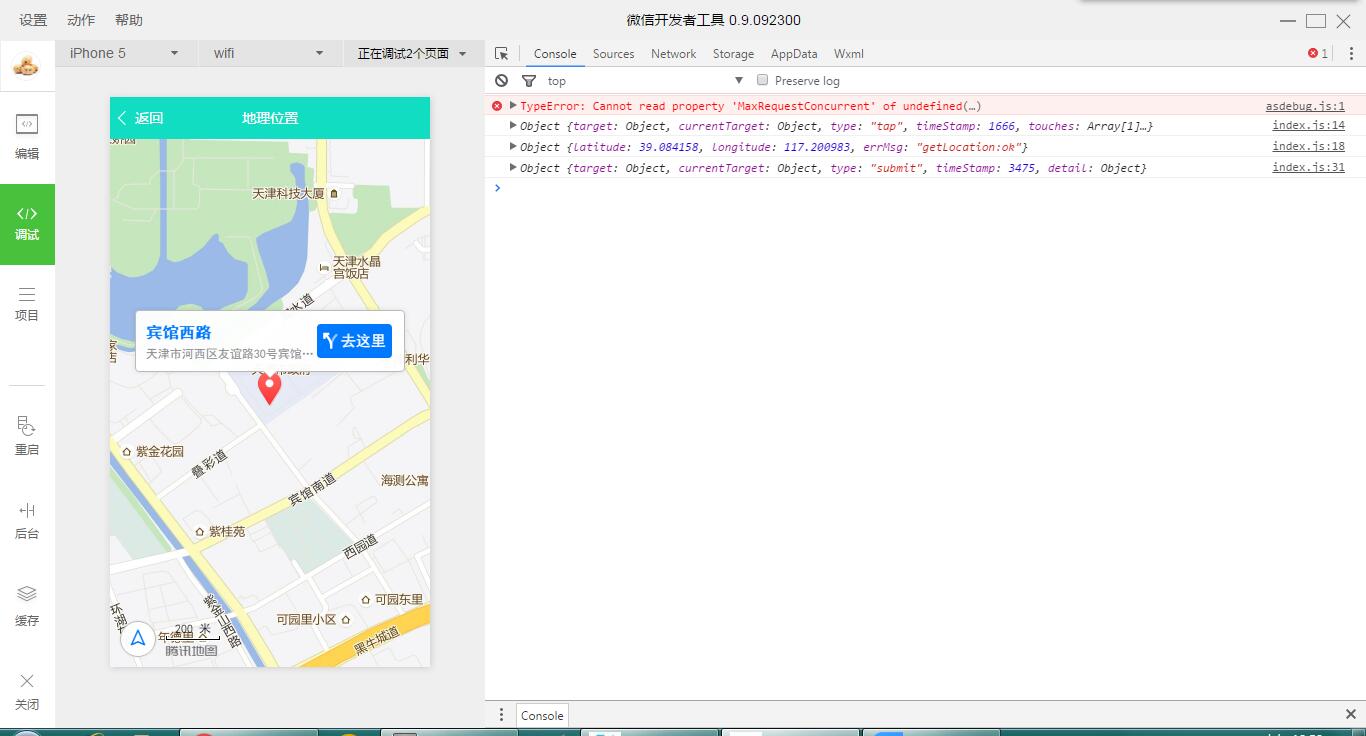The width and height of the screenshot is (1366, 736).
Task: Open the 动作 (Action) menu
Action: [x=81, y=20]
